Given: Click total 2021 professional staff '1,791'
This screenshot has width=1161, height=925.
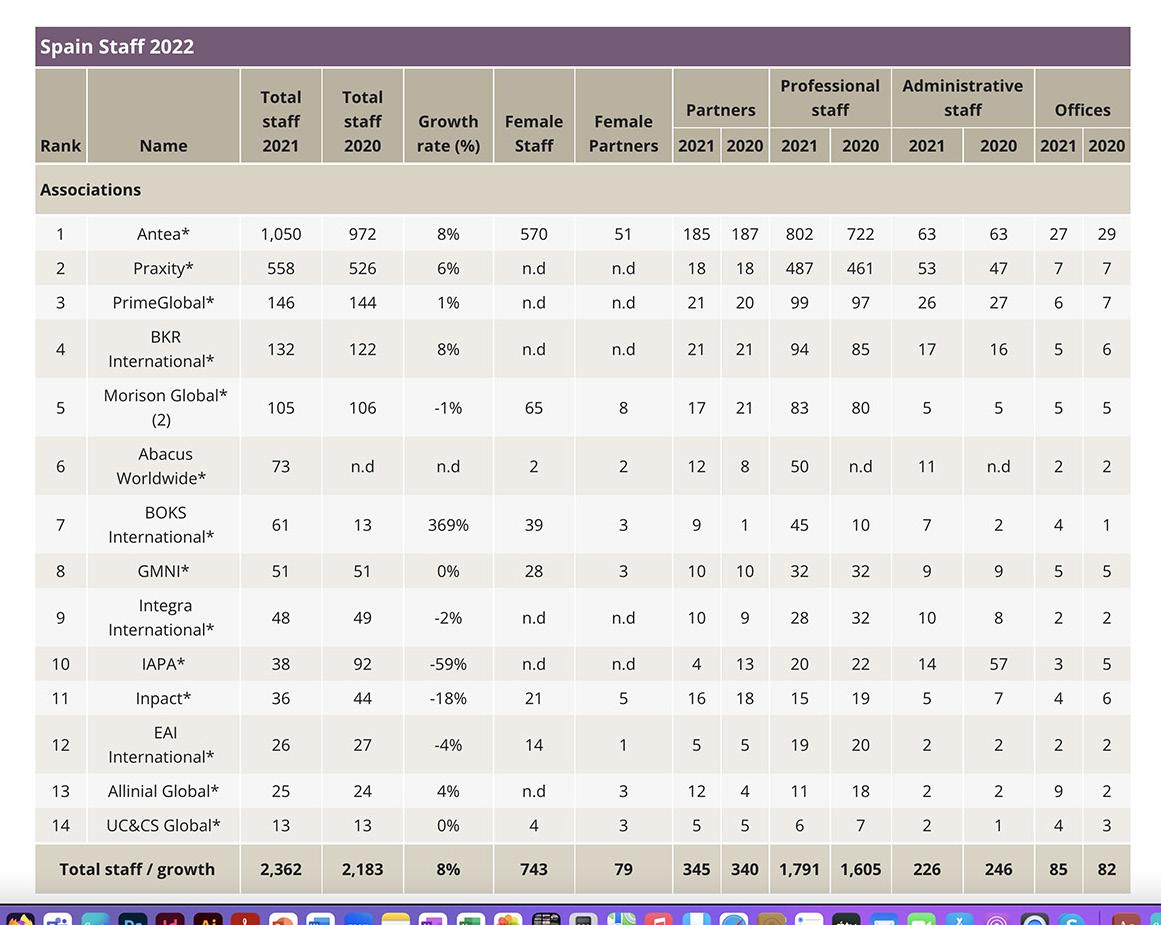Looking at the screenshot, I should coord(800,869).
